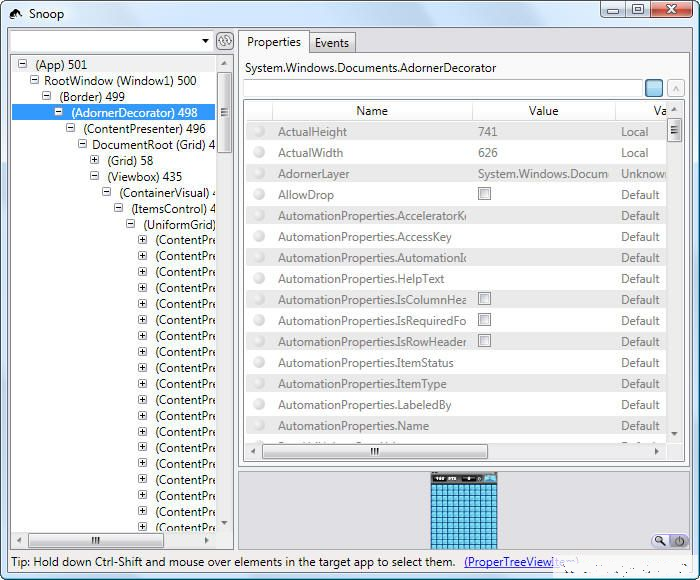This screenshot has height=580, width=700.
Task: Click the property grid scroll-right arrow
Action: [657, 451]
